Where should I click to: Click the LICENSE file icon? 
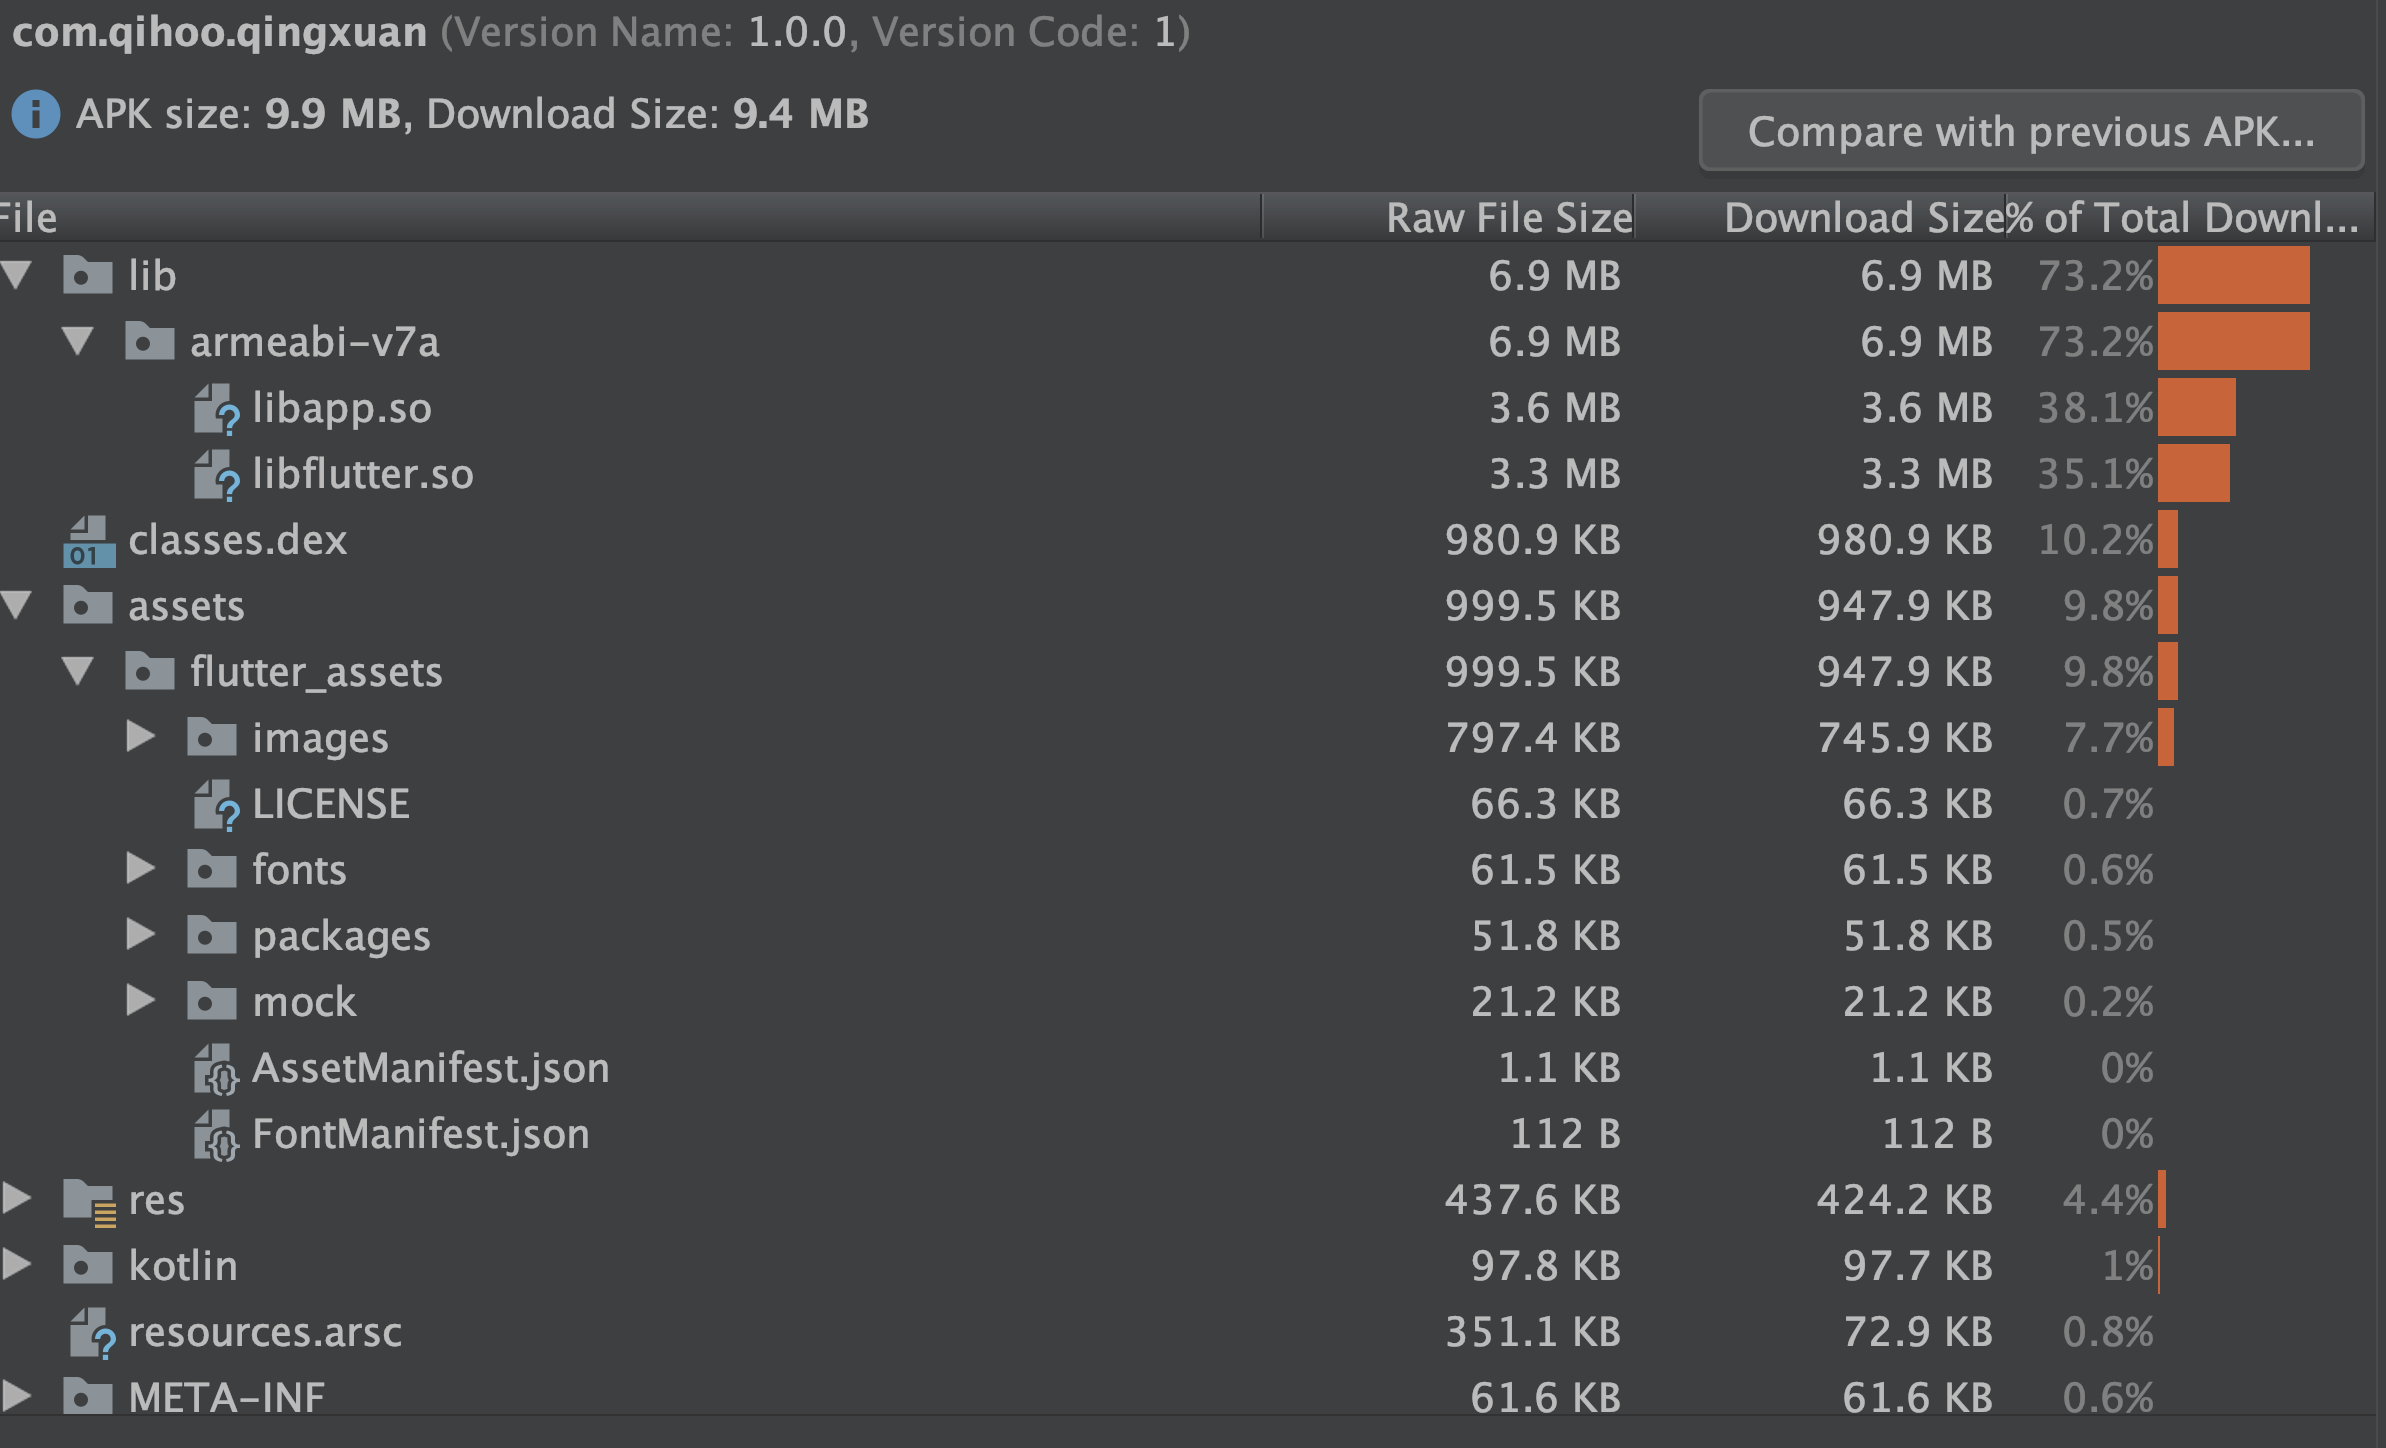[x=216, y=805]
